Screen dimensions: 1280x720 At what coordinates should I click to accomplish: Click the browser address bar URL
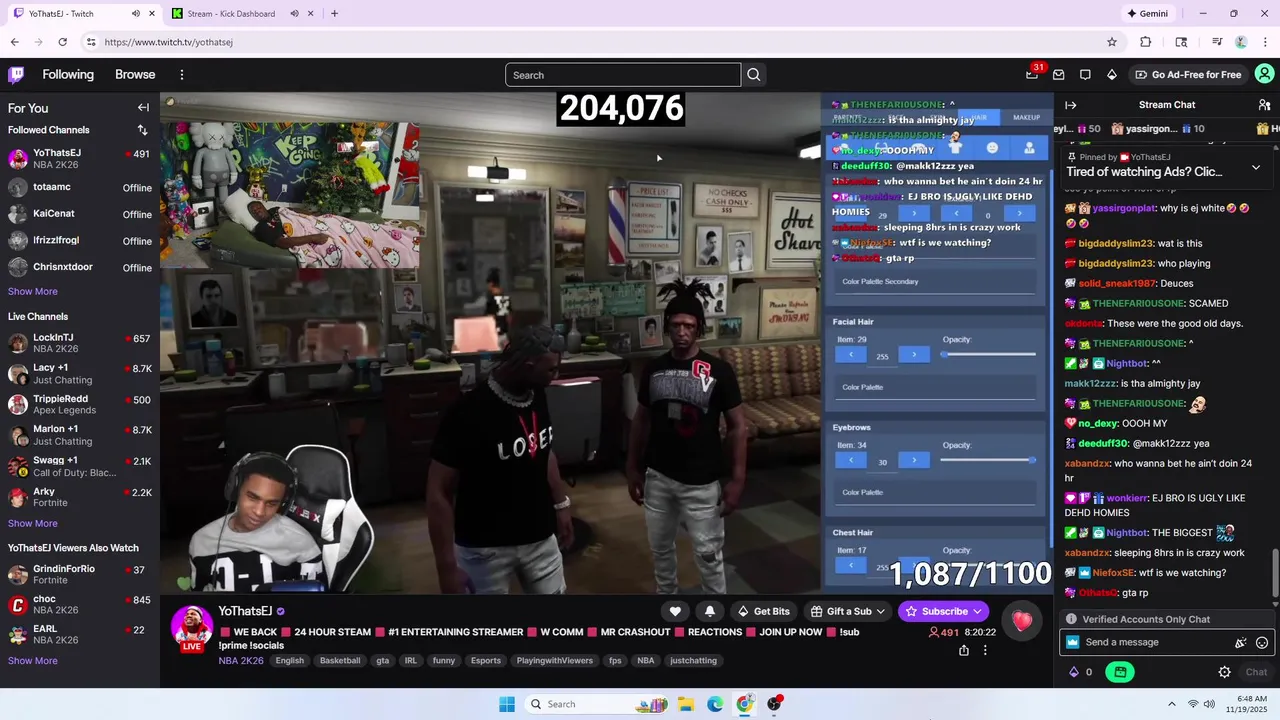click(168, 42)
